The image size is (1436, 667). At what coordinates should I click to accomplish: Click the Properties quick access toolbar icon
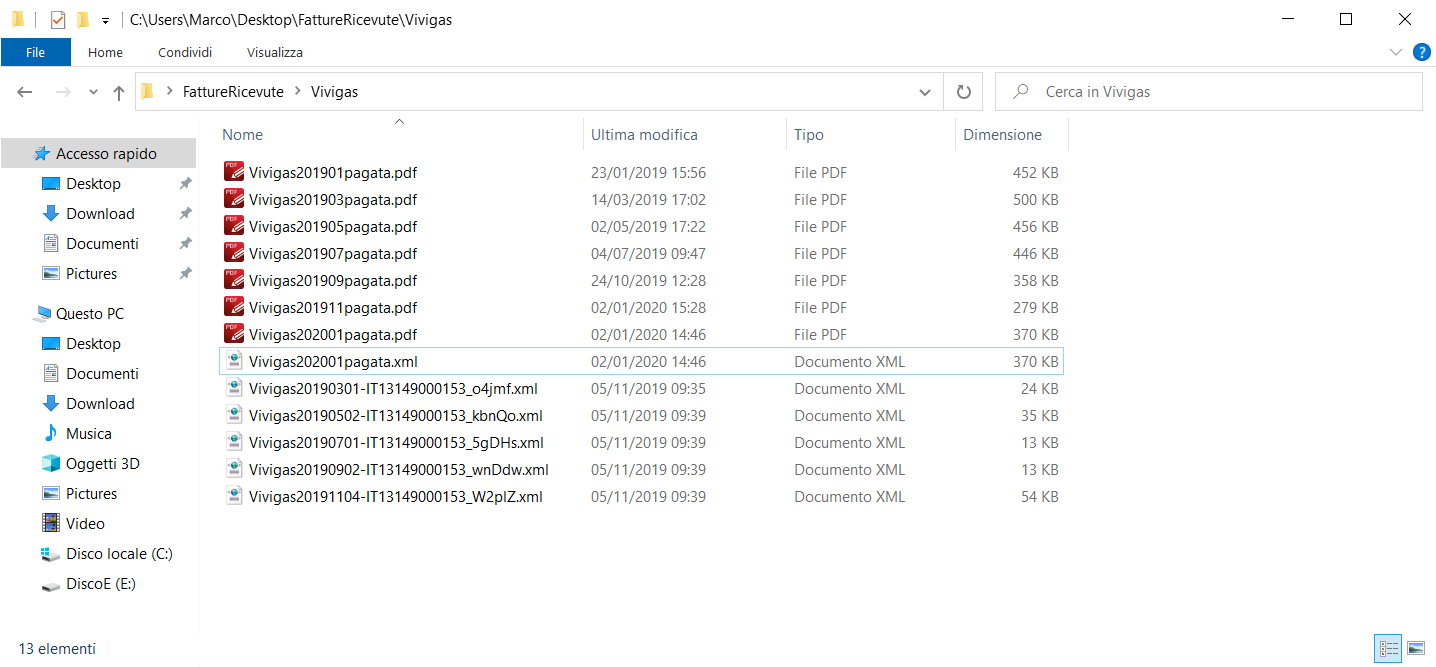coord(57,19)
